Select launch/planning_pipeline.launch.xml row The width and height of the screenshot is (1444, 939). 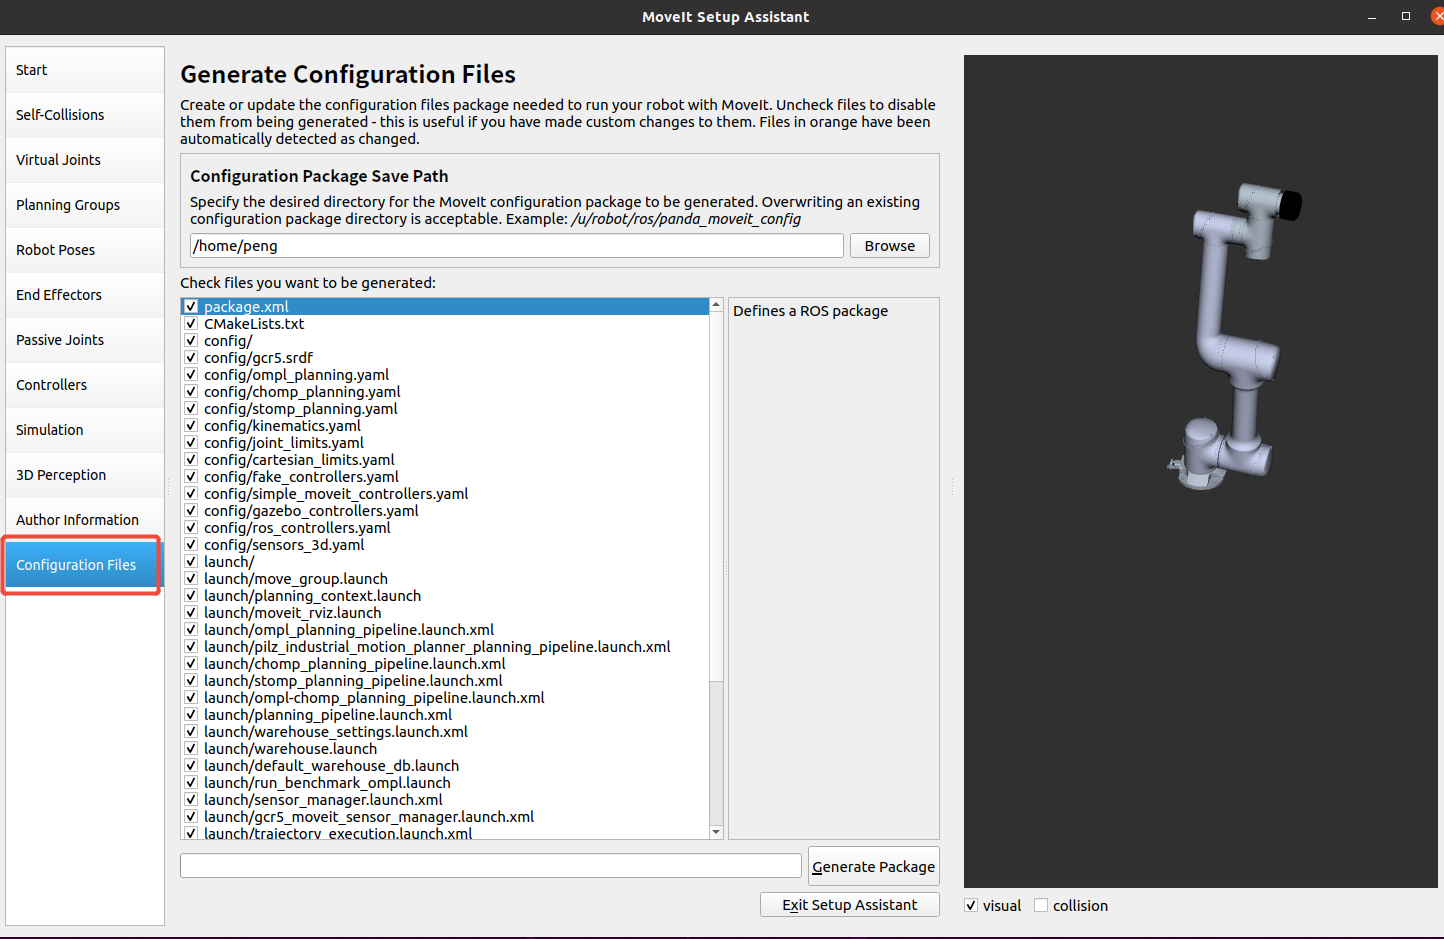tap(445, 715)
